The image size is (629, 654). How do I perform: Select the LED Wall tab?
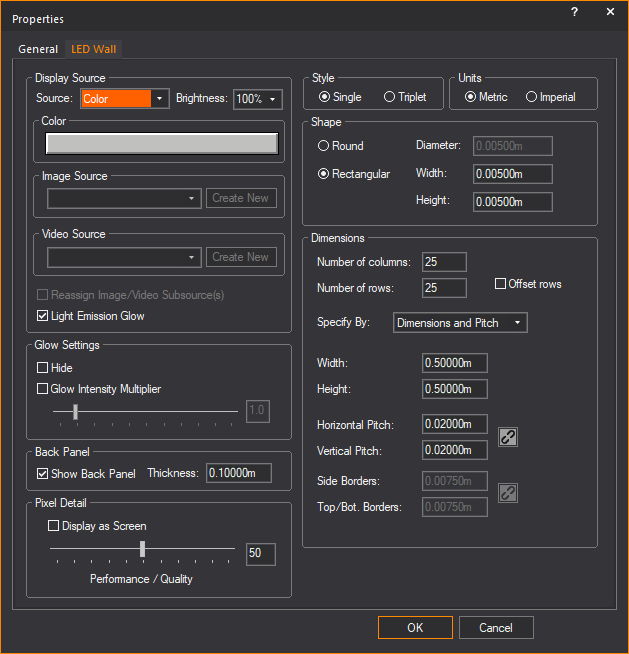pos(95,49)
